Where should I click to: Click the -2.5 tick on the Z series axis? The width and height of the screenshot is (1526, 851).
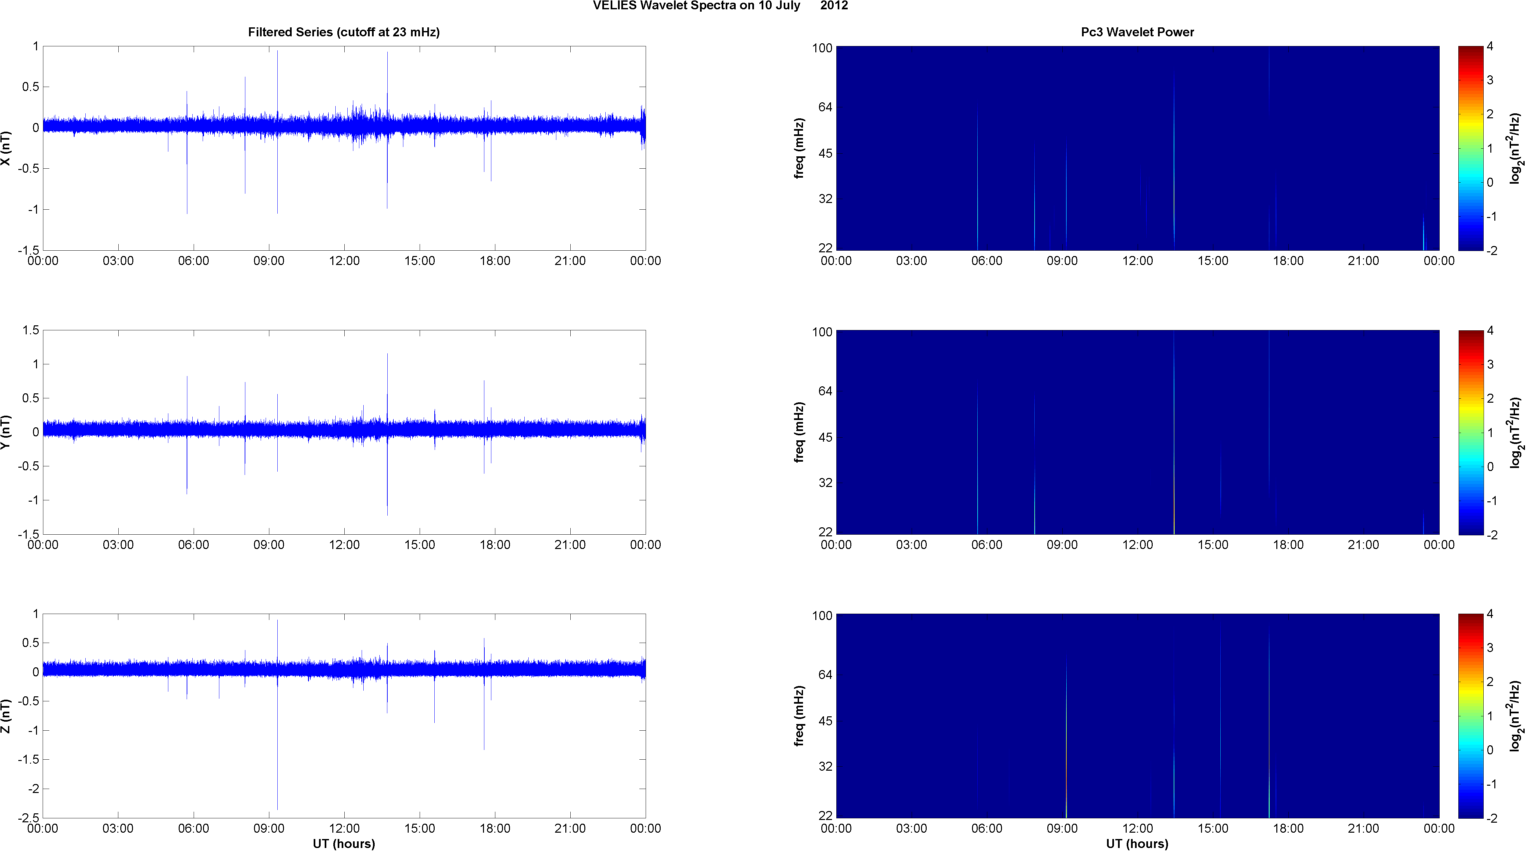pyautogui.click(x=27, y=818)
